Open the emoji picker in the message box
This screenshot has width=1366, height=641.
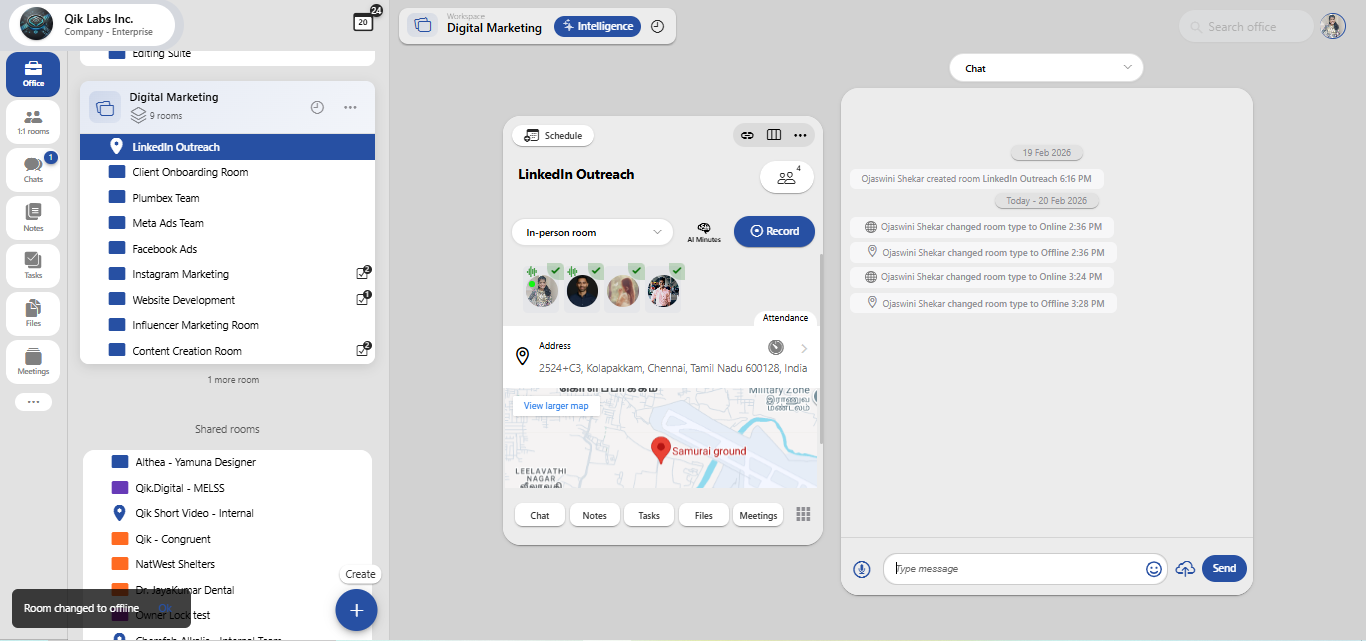(1154, 569)
